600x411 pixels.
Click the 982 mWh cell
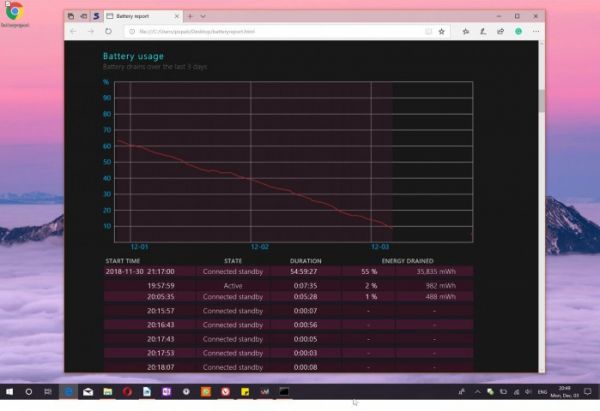(440, 286)
